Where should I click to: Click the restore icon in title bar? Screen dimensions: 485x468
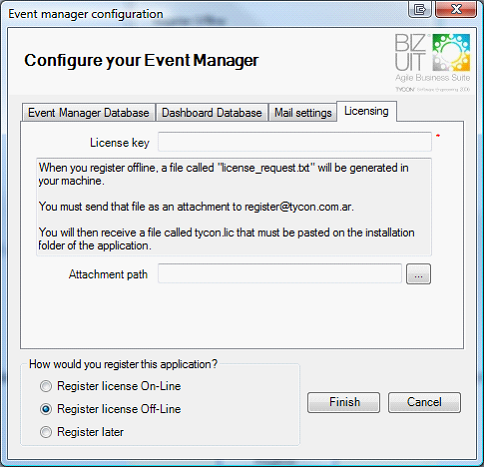pyautogui.click(x=420, y=9)
